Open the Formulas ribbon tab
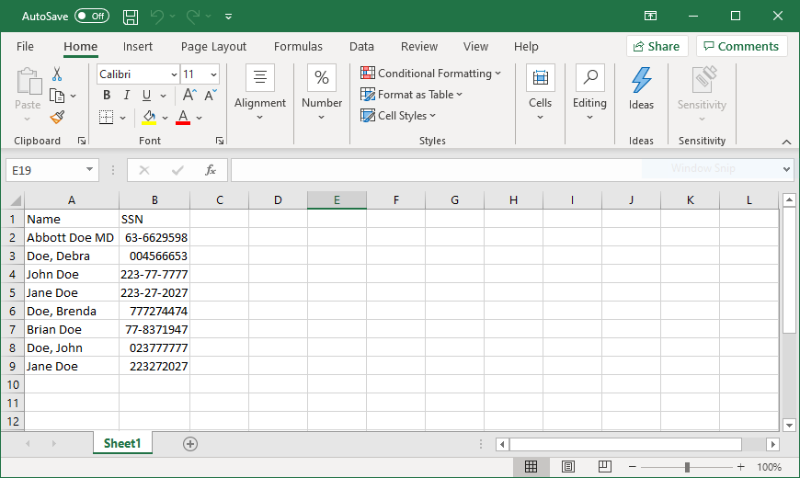800x478 pixels. pos(298,46)
